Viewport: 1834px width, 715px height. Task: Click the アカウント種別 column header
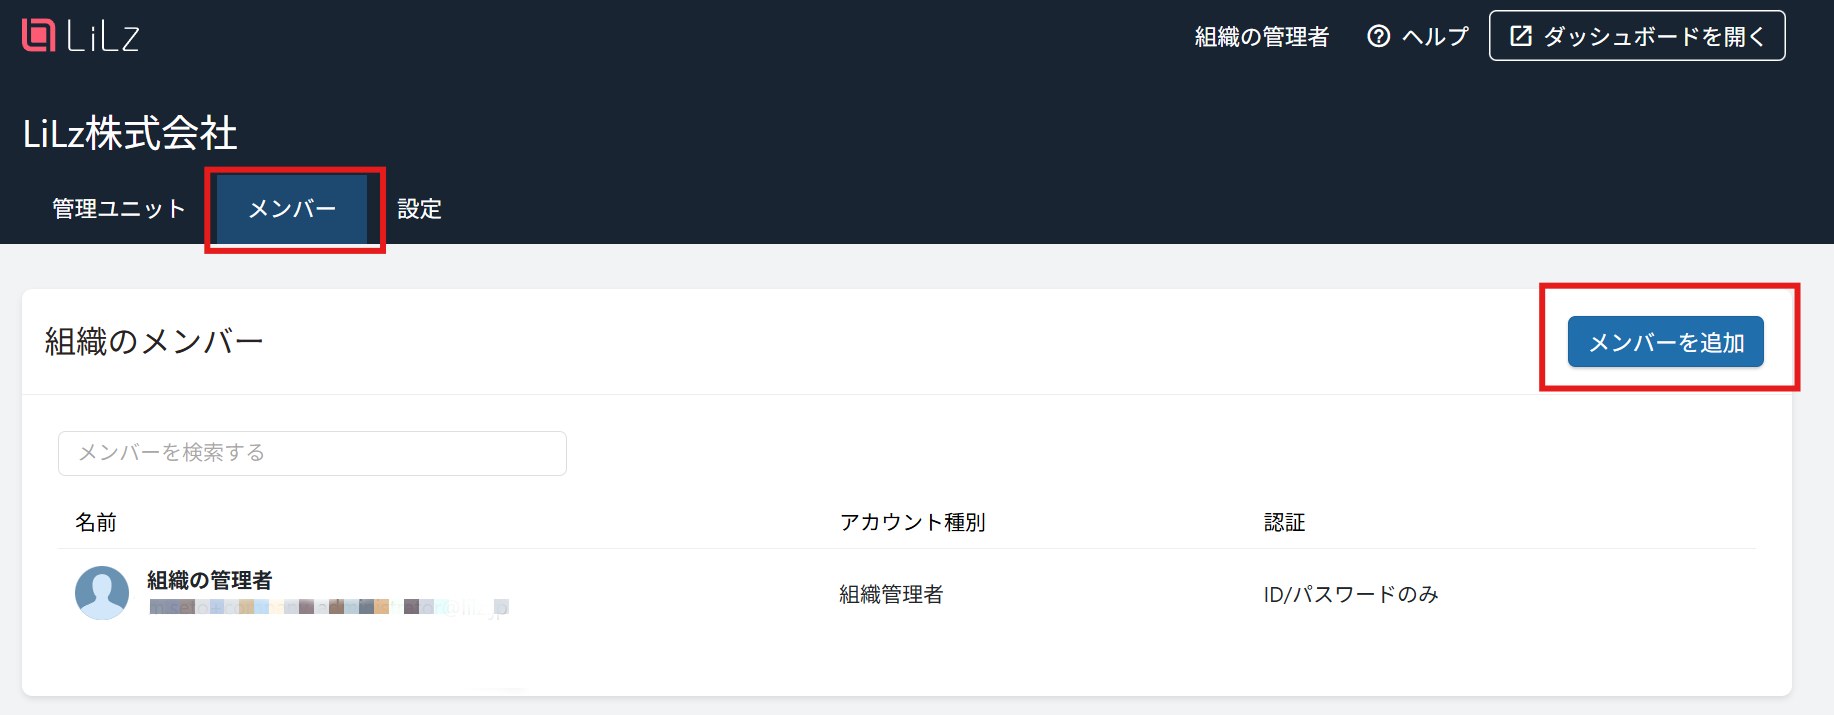click(913, 522)
